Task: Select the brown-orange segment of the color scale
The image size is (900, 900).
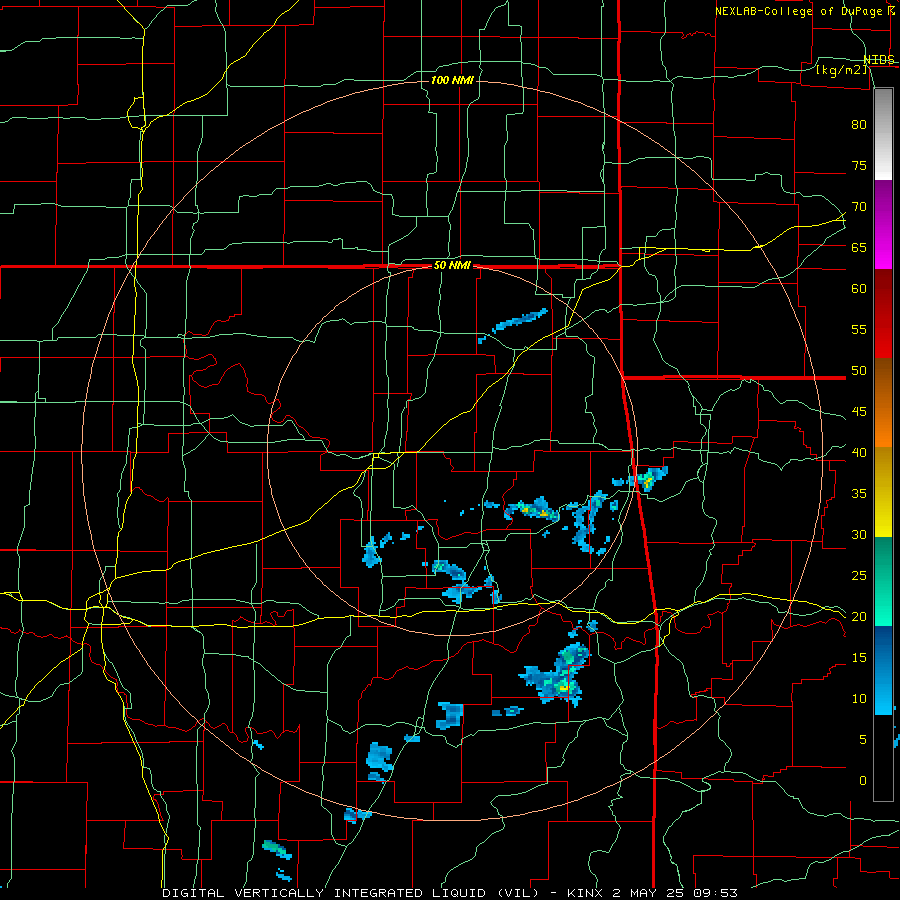Action: (883, 403)
